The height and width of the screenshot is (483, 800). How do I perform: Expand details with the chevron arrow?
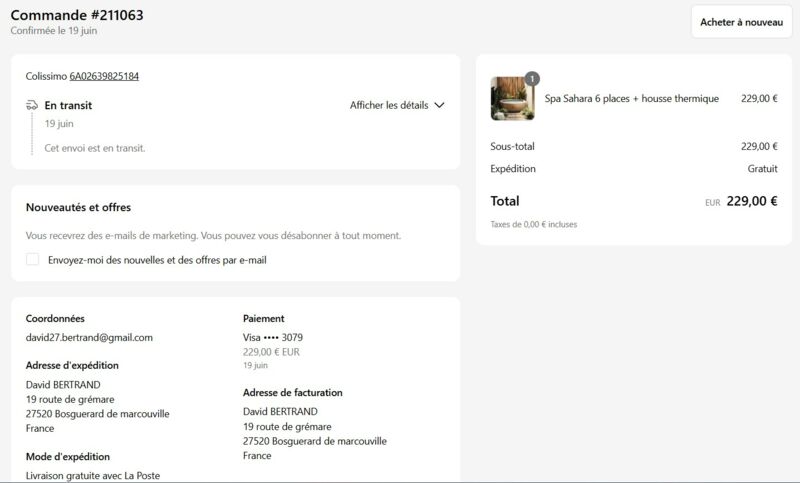(x=439, y=105)
